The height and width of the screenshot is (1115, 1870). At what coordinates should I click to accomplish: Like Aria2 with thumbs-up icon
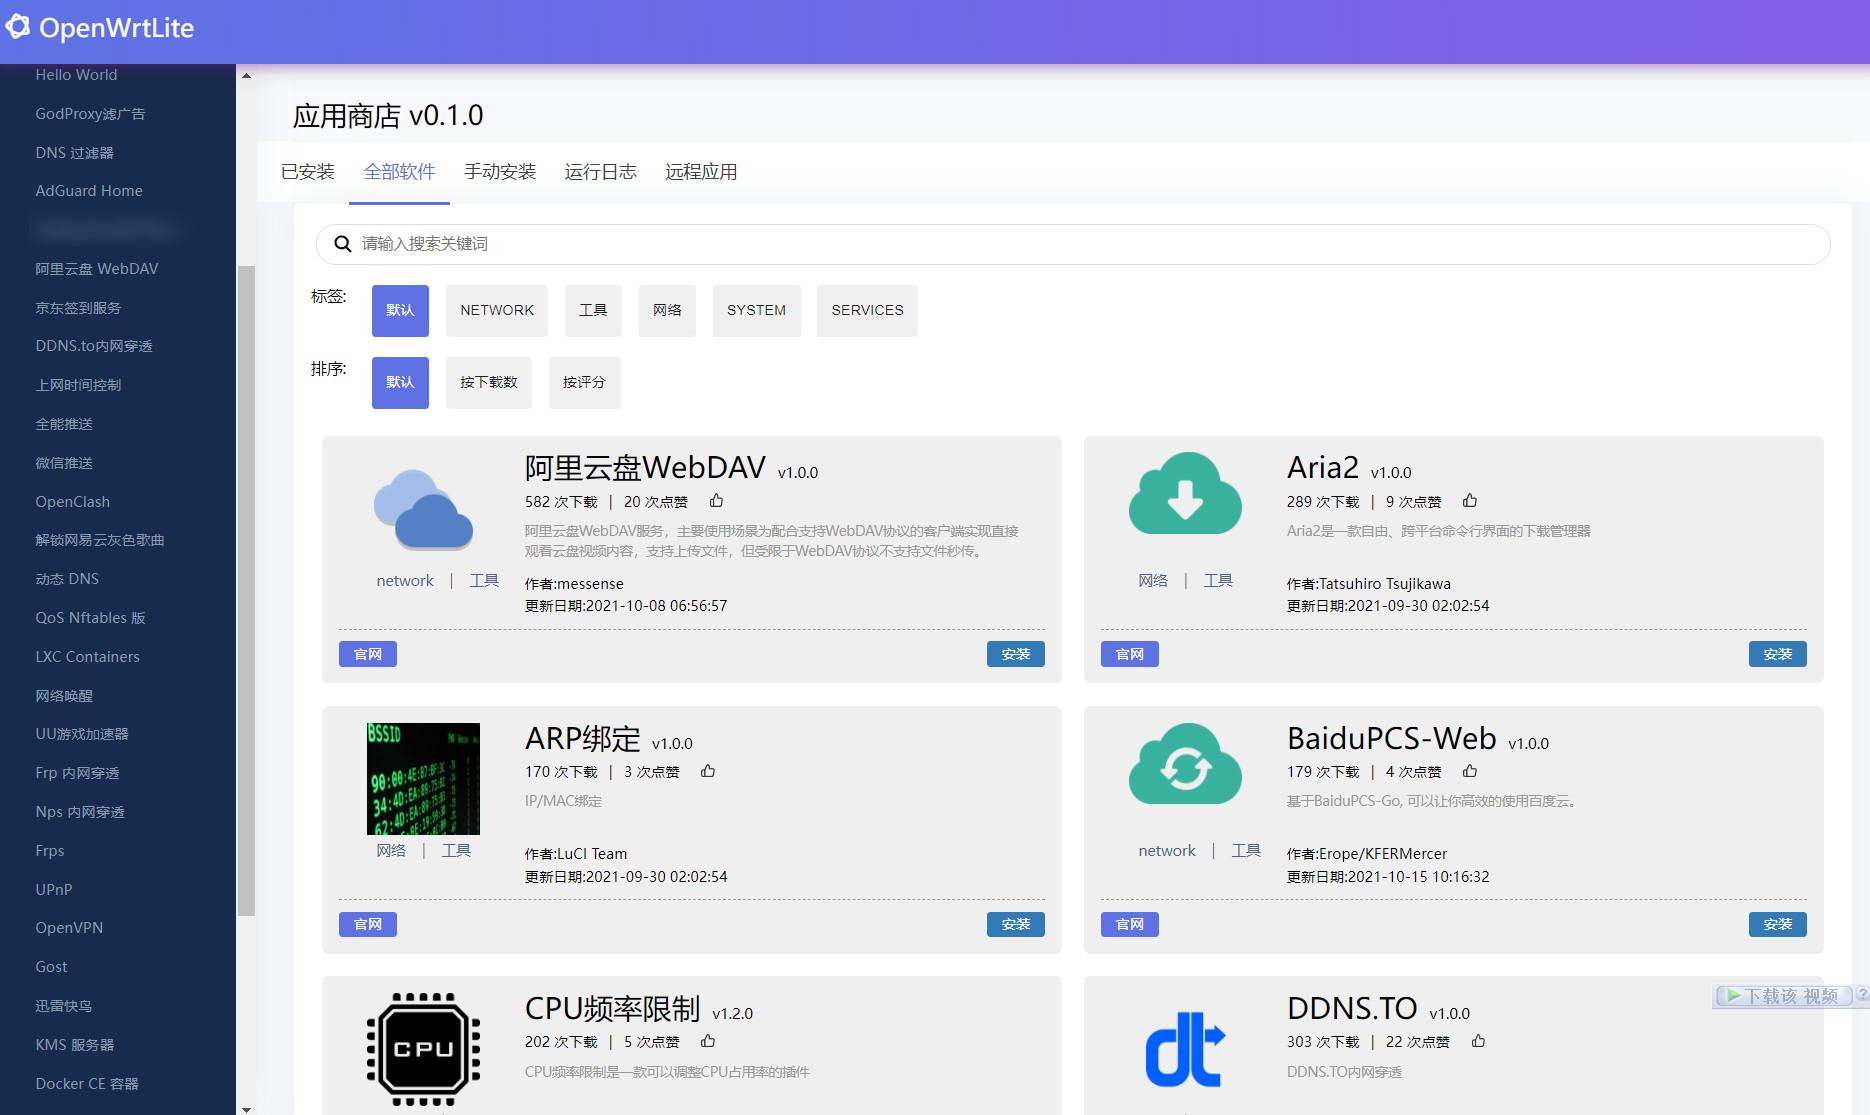click(x=1470, y=501)
